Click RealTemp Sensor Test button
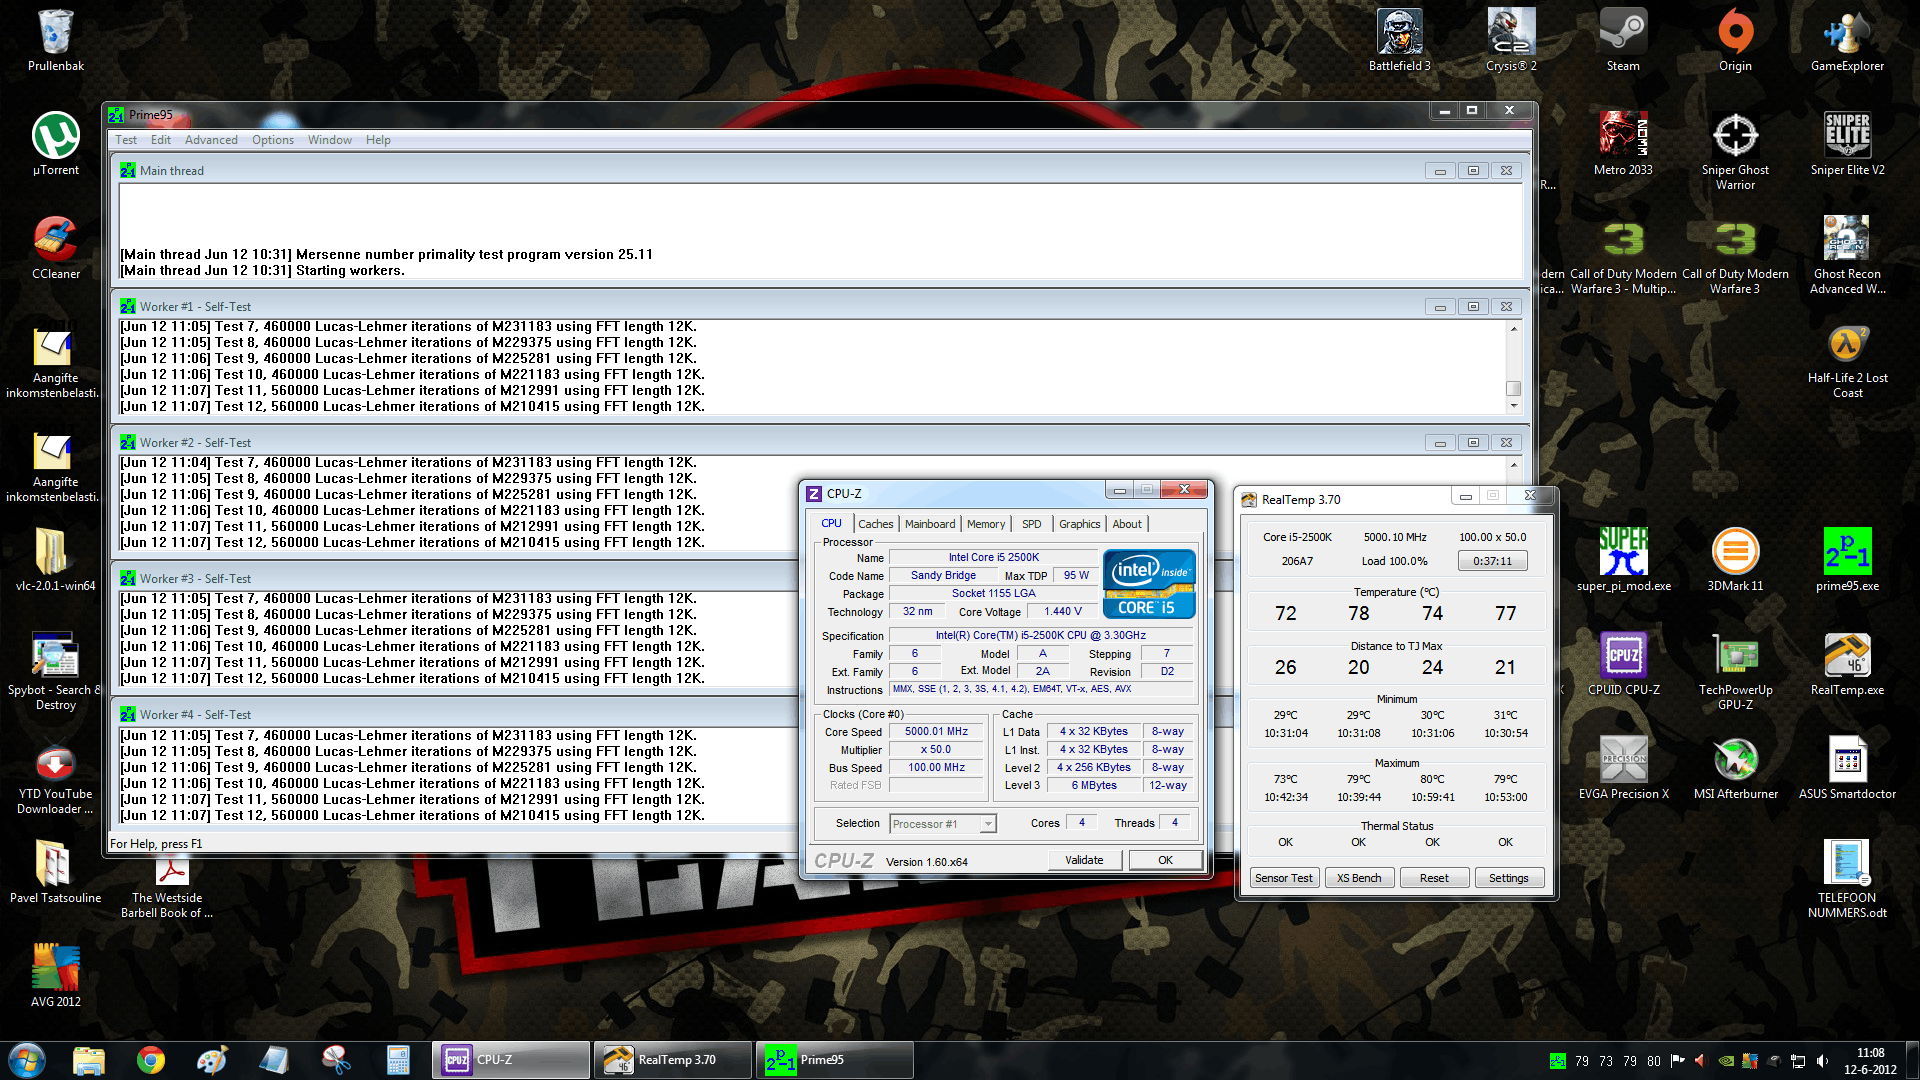The width and height of the screenshot is (1920, 1080). [x=1284, y=878]
